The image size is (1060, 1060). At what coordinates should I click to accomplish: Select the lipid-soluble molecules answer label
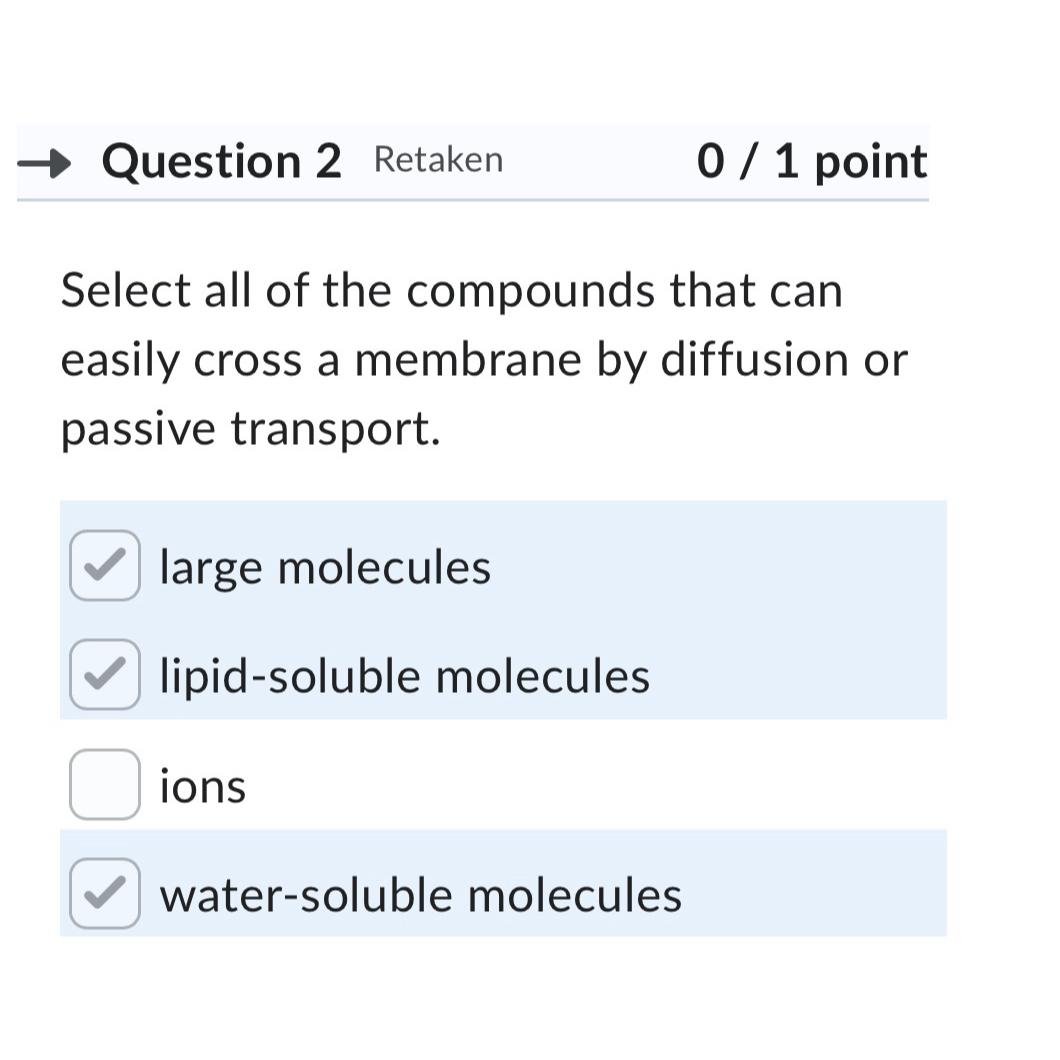tap(405, 676)
